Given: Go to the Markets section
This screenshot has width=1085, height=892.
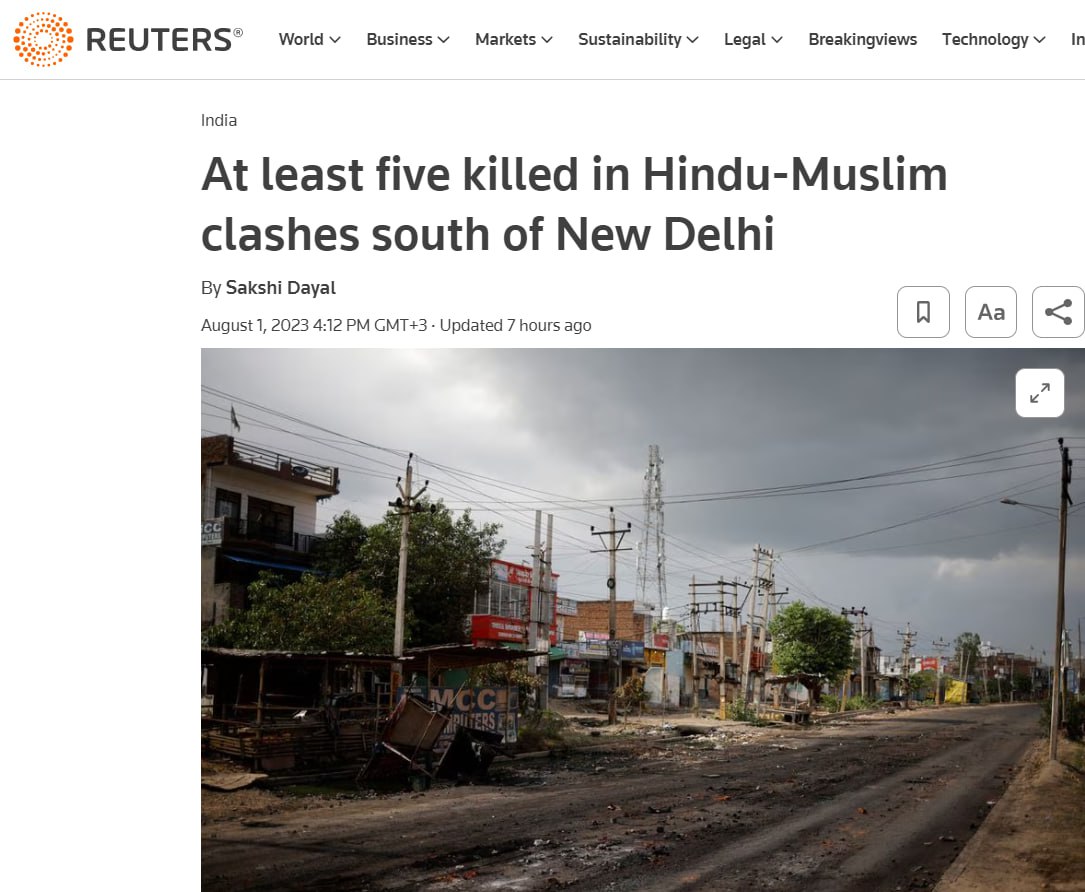Looking at the screenshot, I should click(x=505, y=39).
